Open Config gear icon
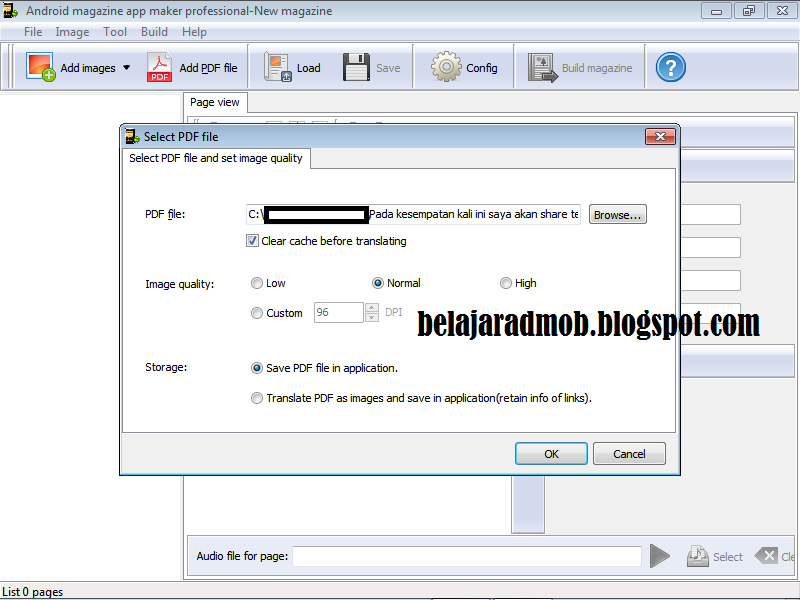Viewport: 800px width, 600px height. tap(446, 66)
